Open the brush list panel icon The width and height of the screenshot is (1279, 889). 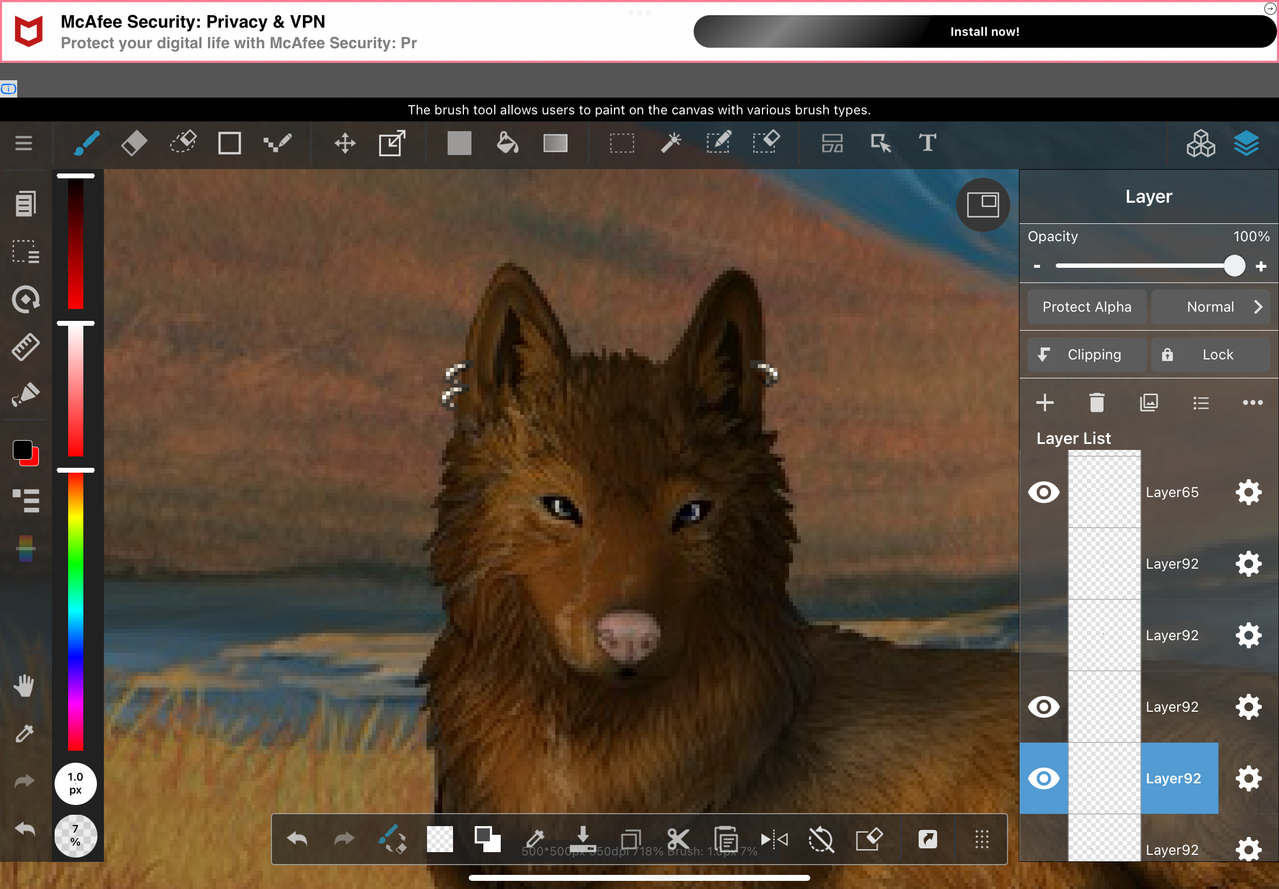tap(26, 500)
